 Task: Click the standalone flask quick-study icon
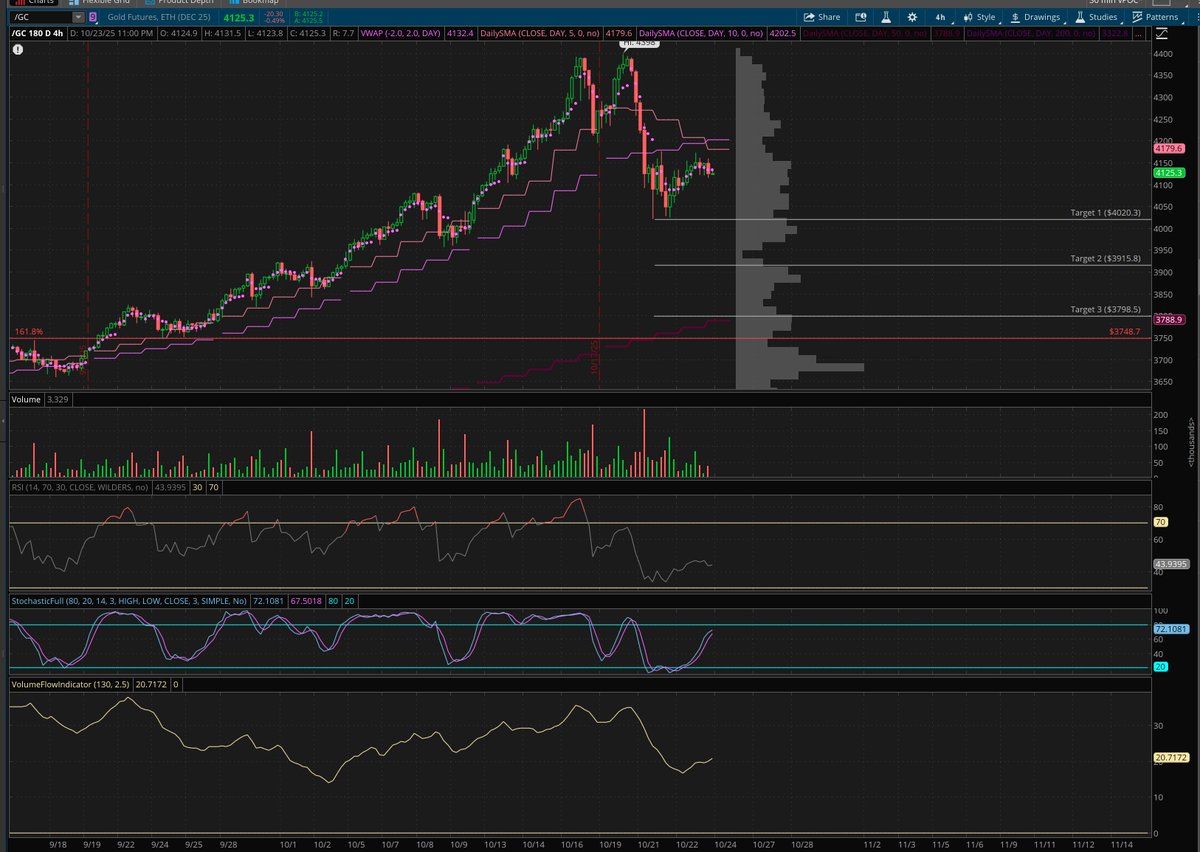(x=885, y=17)
